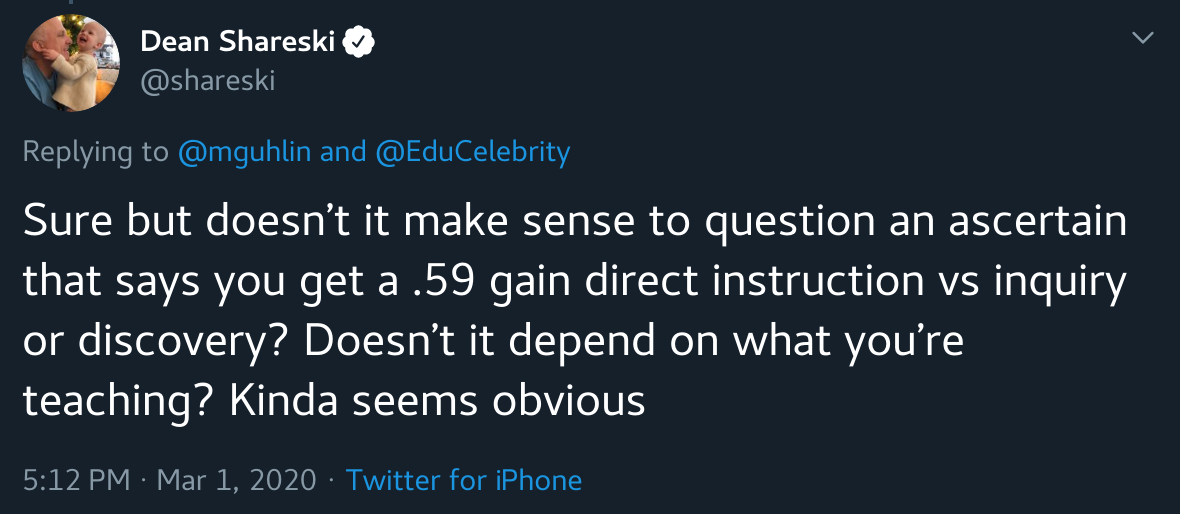Click the display name Dean Shareski
The width and height of the screenshot is (1180, 514).
tap(238, 42)
